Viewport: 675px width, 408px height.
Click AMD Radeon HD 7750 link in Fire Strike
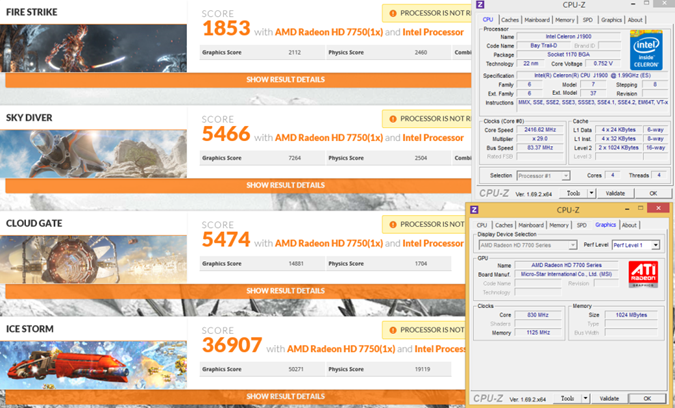pyautogui.click(x=329, y=32)
